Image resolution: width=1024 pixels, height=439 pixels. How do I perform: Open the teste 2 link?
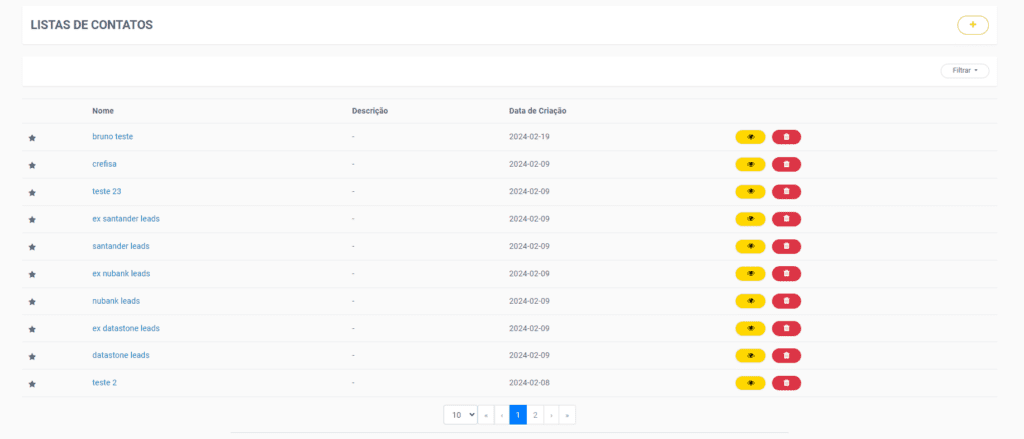point(104,383)
